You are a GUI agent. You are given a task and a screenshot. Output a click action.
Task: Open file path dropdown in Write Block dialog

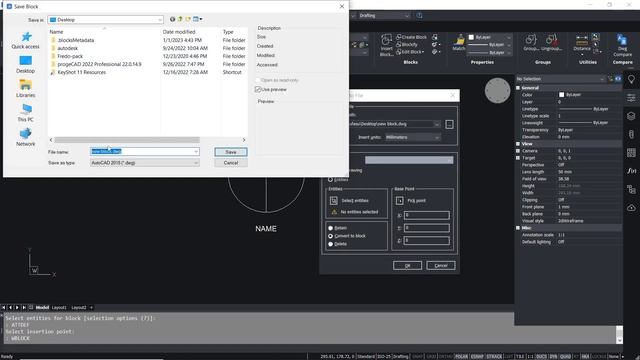[x=437, y=124]
